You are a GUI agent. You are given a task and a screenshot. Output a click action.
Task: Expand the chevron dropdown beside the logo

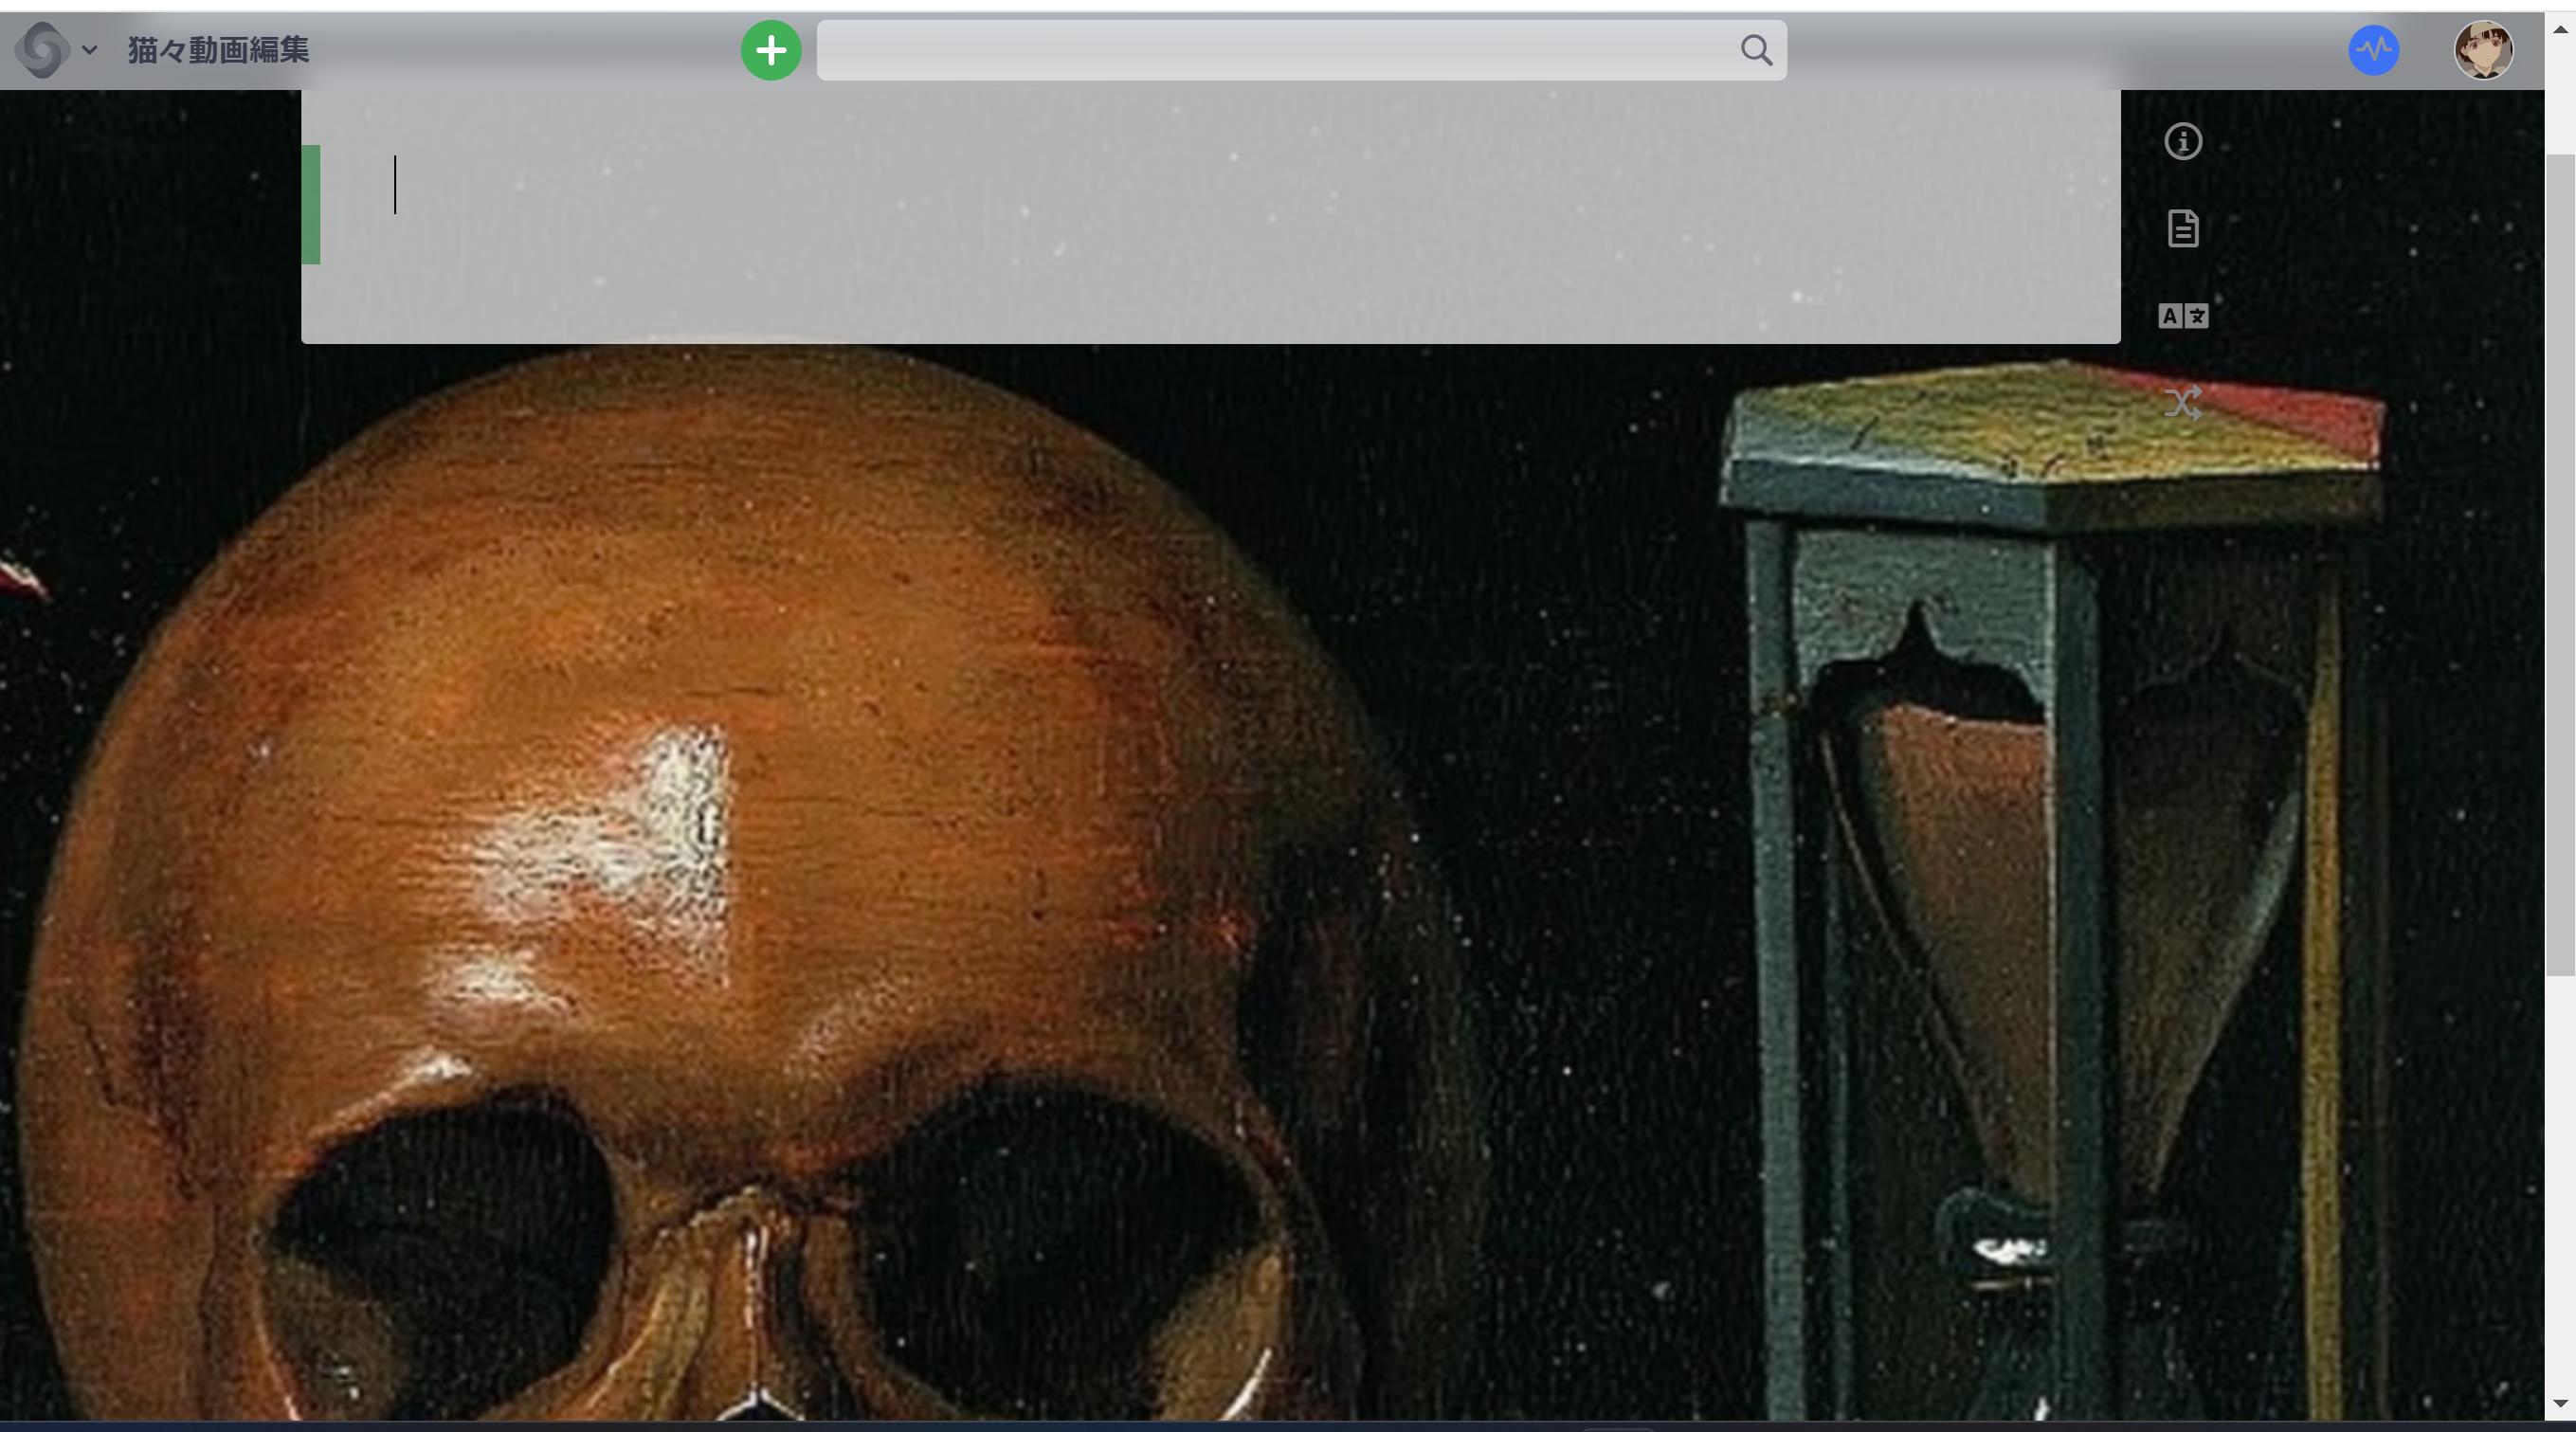(x=89, y=50)
